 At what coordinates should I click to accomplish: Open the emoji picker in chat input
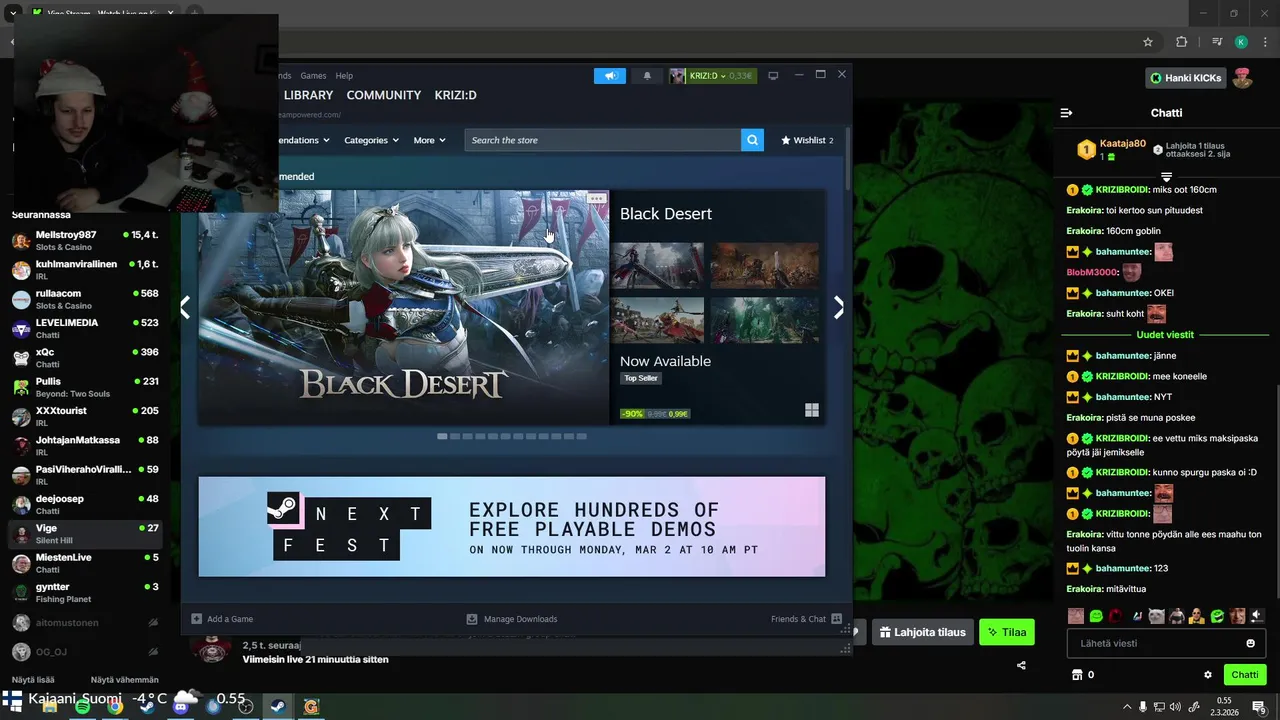click(1250, 643)
